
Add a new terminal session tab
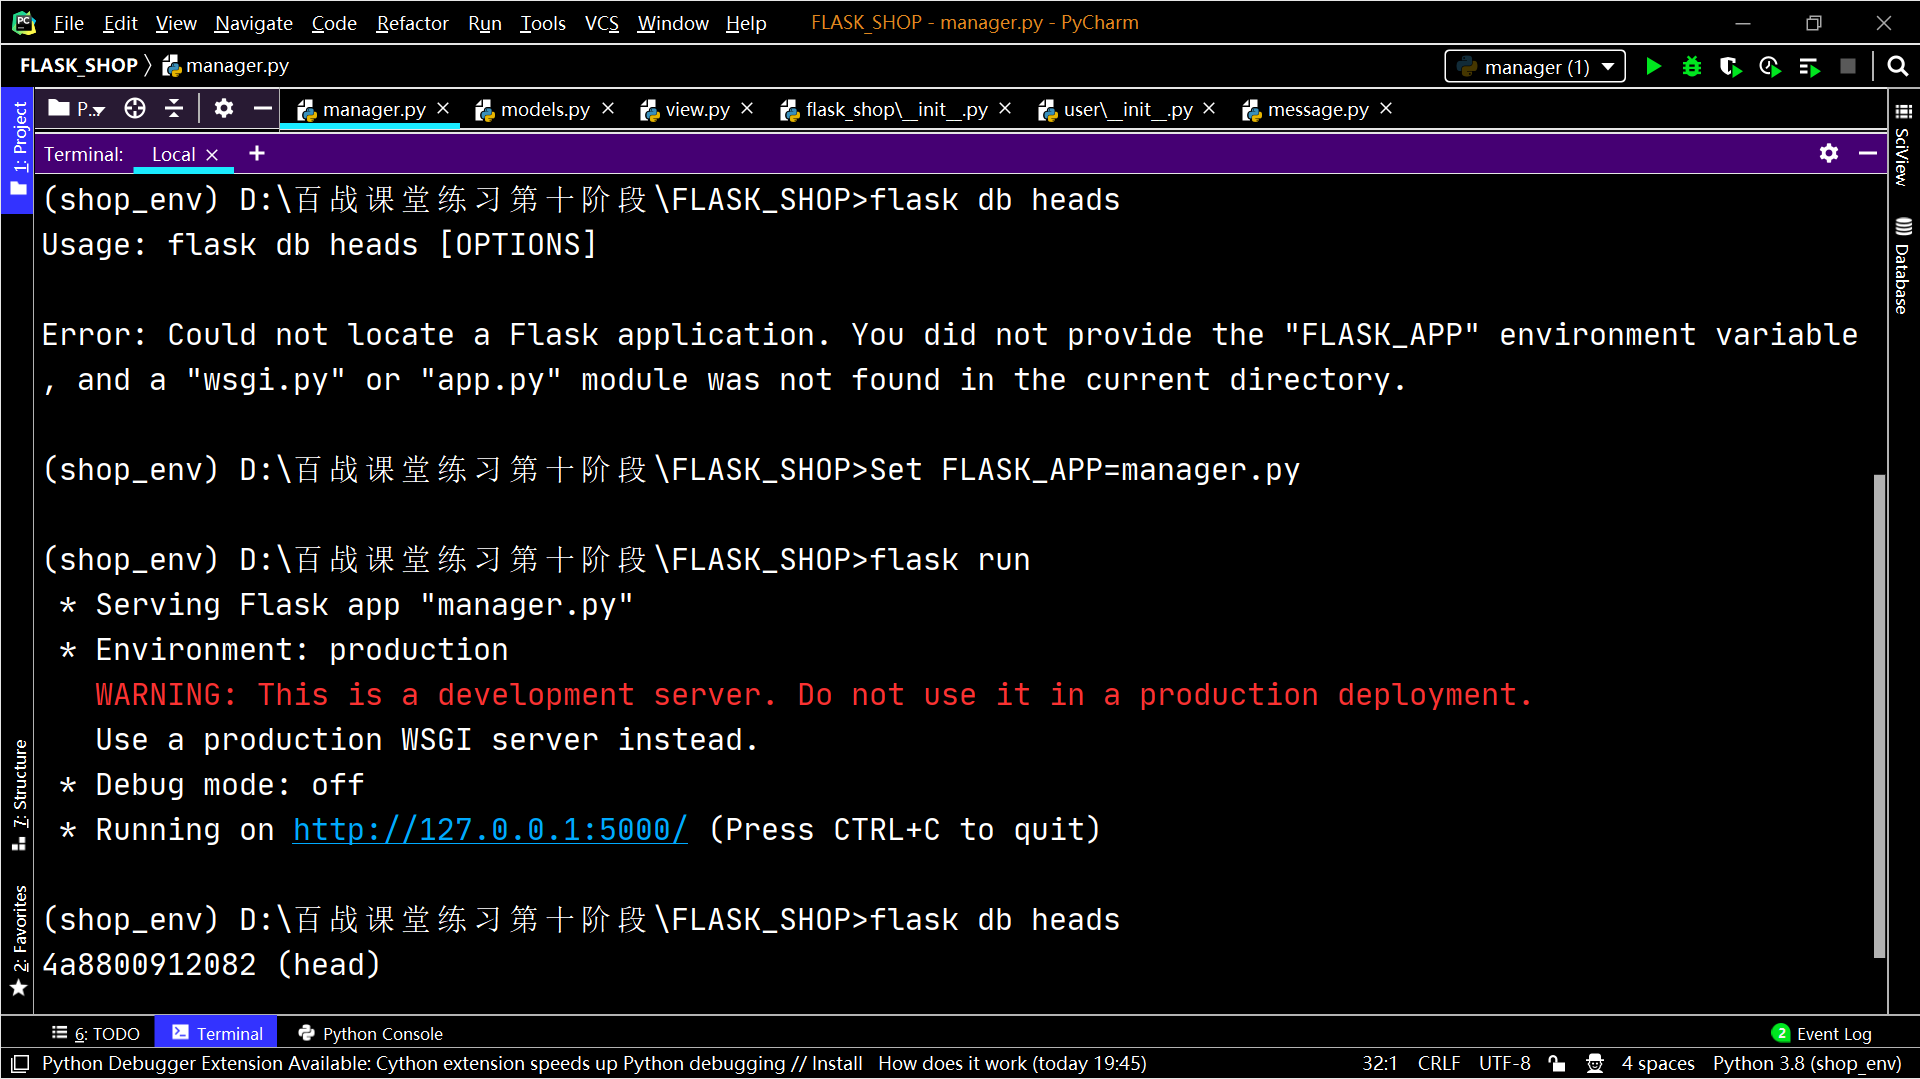tap(257, 153)
